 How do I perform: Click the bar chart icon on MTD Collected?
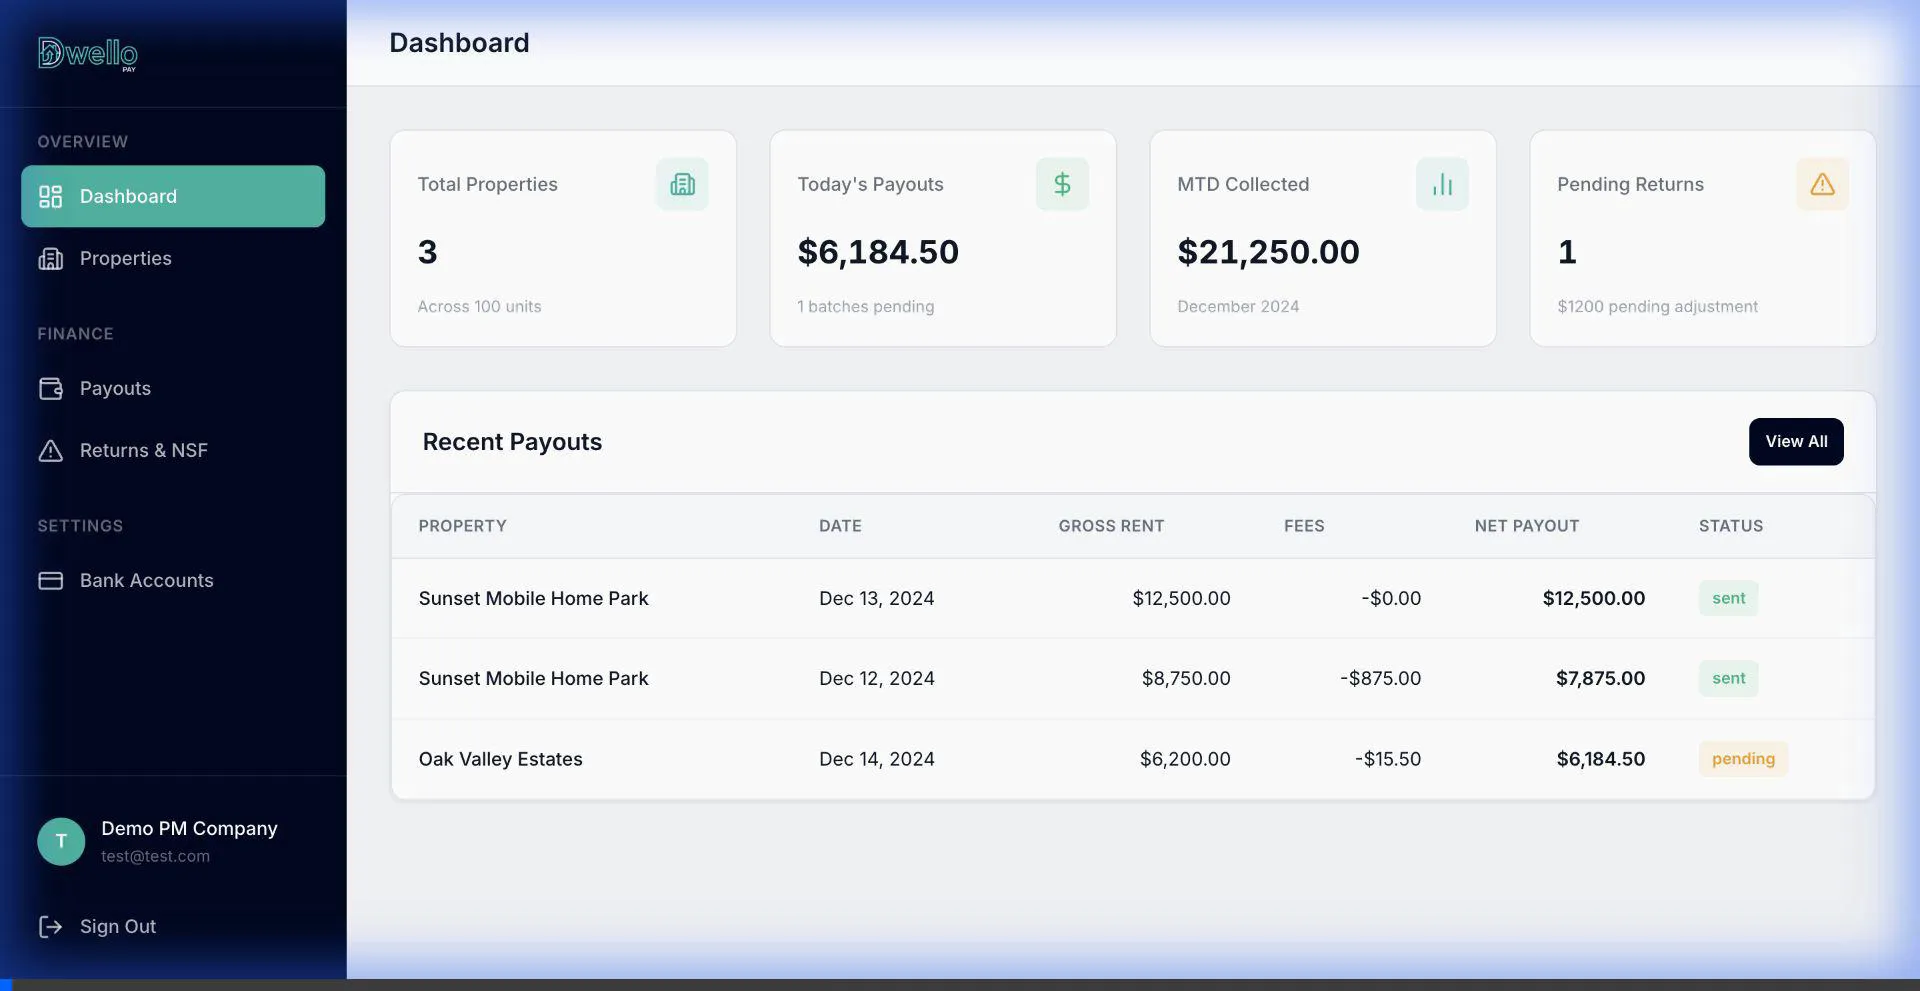pyautogui.click(x=1442, y=184)
